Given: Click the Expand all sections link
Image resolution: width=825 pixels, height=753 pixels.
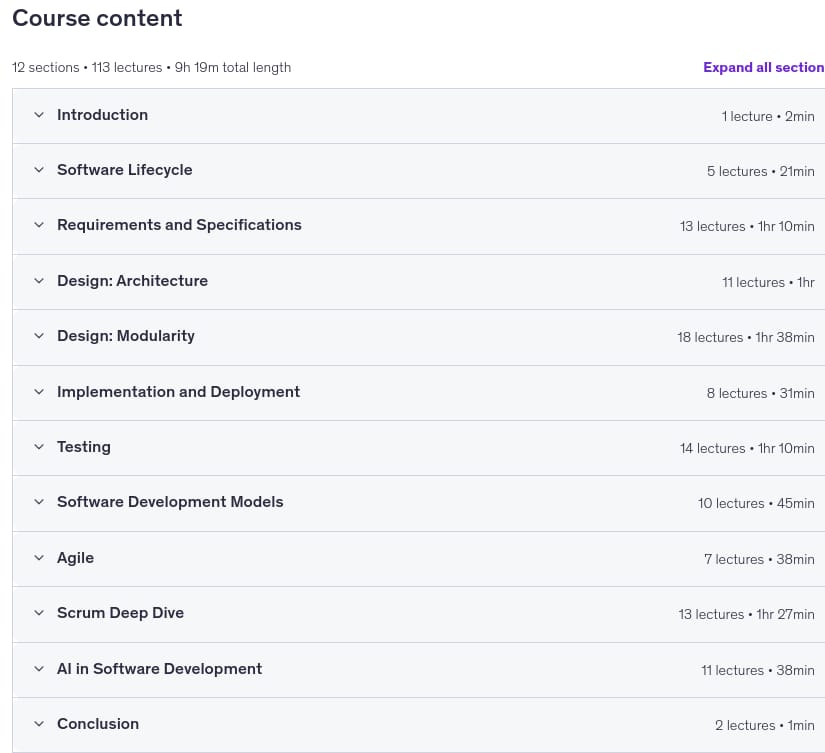Looking at the screenshot, I should click(x=764, y=67).
